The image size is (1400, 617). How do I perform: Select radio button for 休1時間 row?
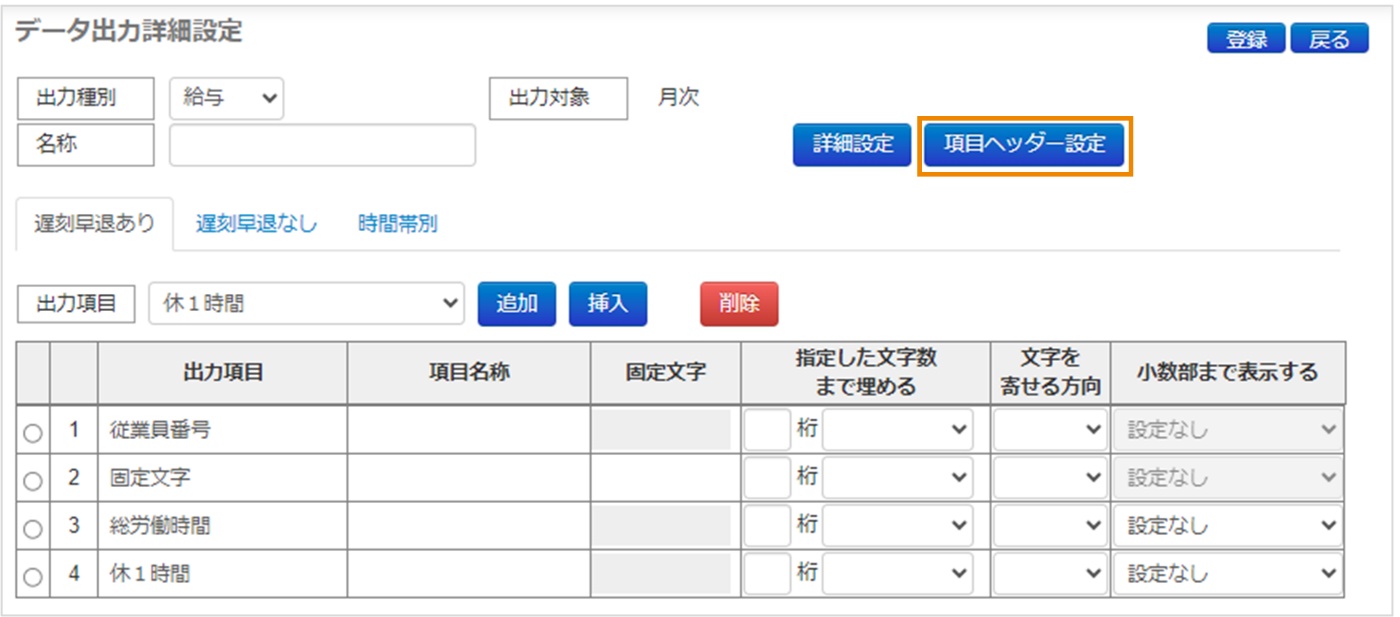33,577
